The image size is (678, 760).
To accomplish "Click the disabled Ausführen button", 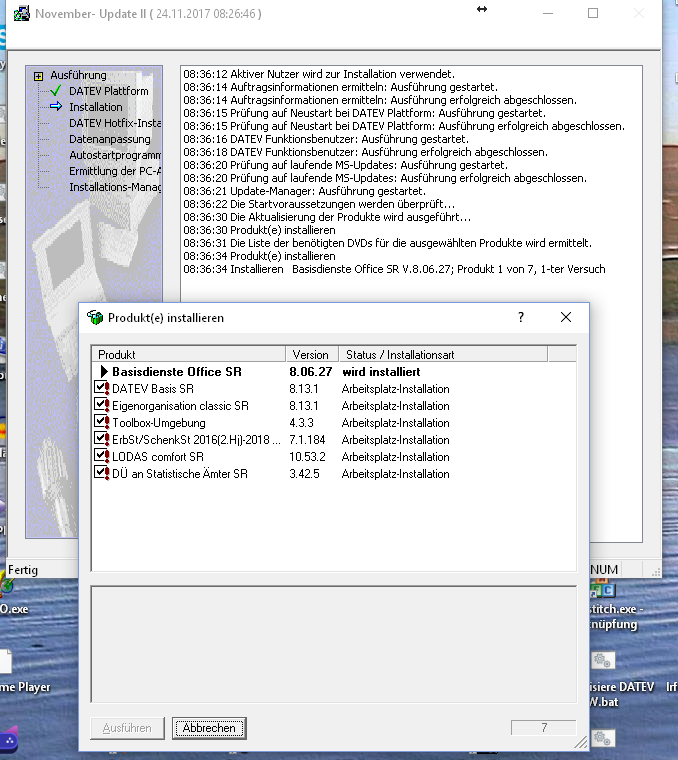I will 127,728.
